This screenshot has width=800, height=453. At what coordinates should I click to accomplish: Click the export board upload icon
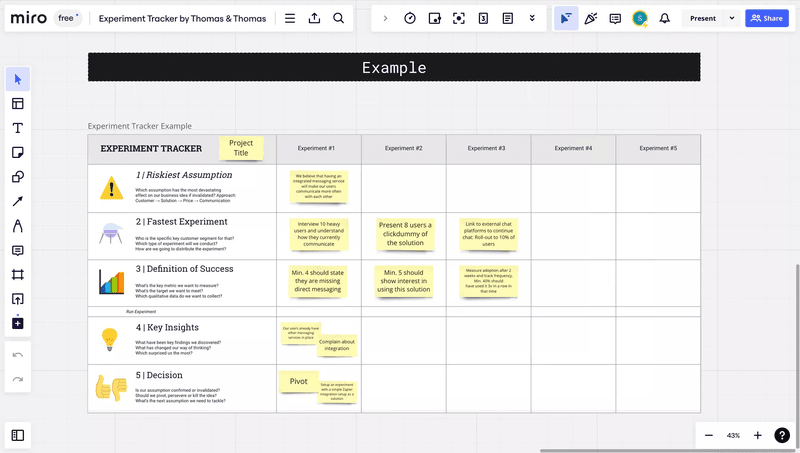314,18
